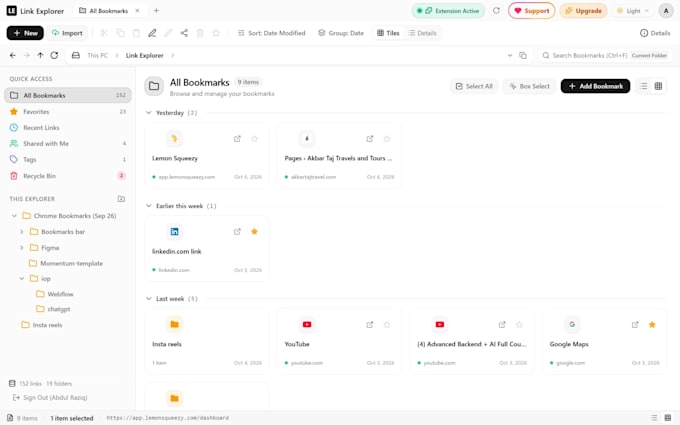680x425 pixels.
Task: Open Advanced Backend bookmark externally
Action: (x=502, y=324)
